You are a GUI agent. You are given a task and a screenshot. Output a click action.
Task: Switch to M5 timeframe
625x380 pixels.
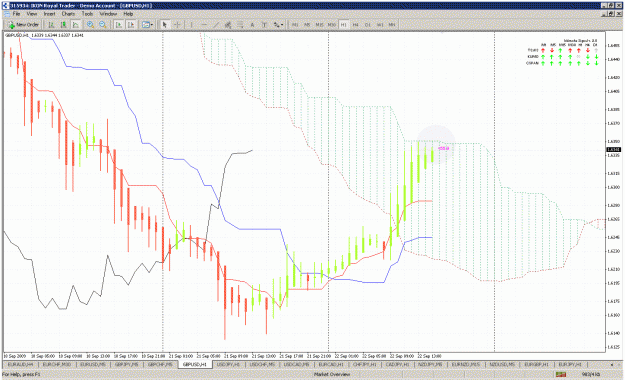click(307, 25)
